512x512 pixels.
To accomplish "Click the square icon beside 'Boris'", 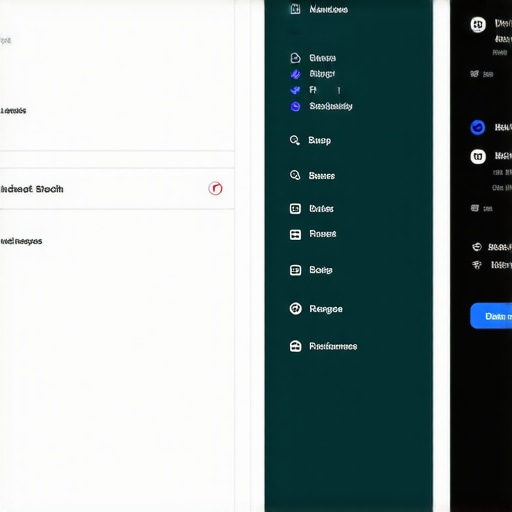I will point(295,270).
